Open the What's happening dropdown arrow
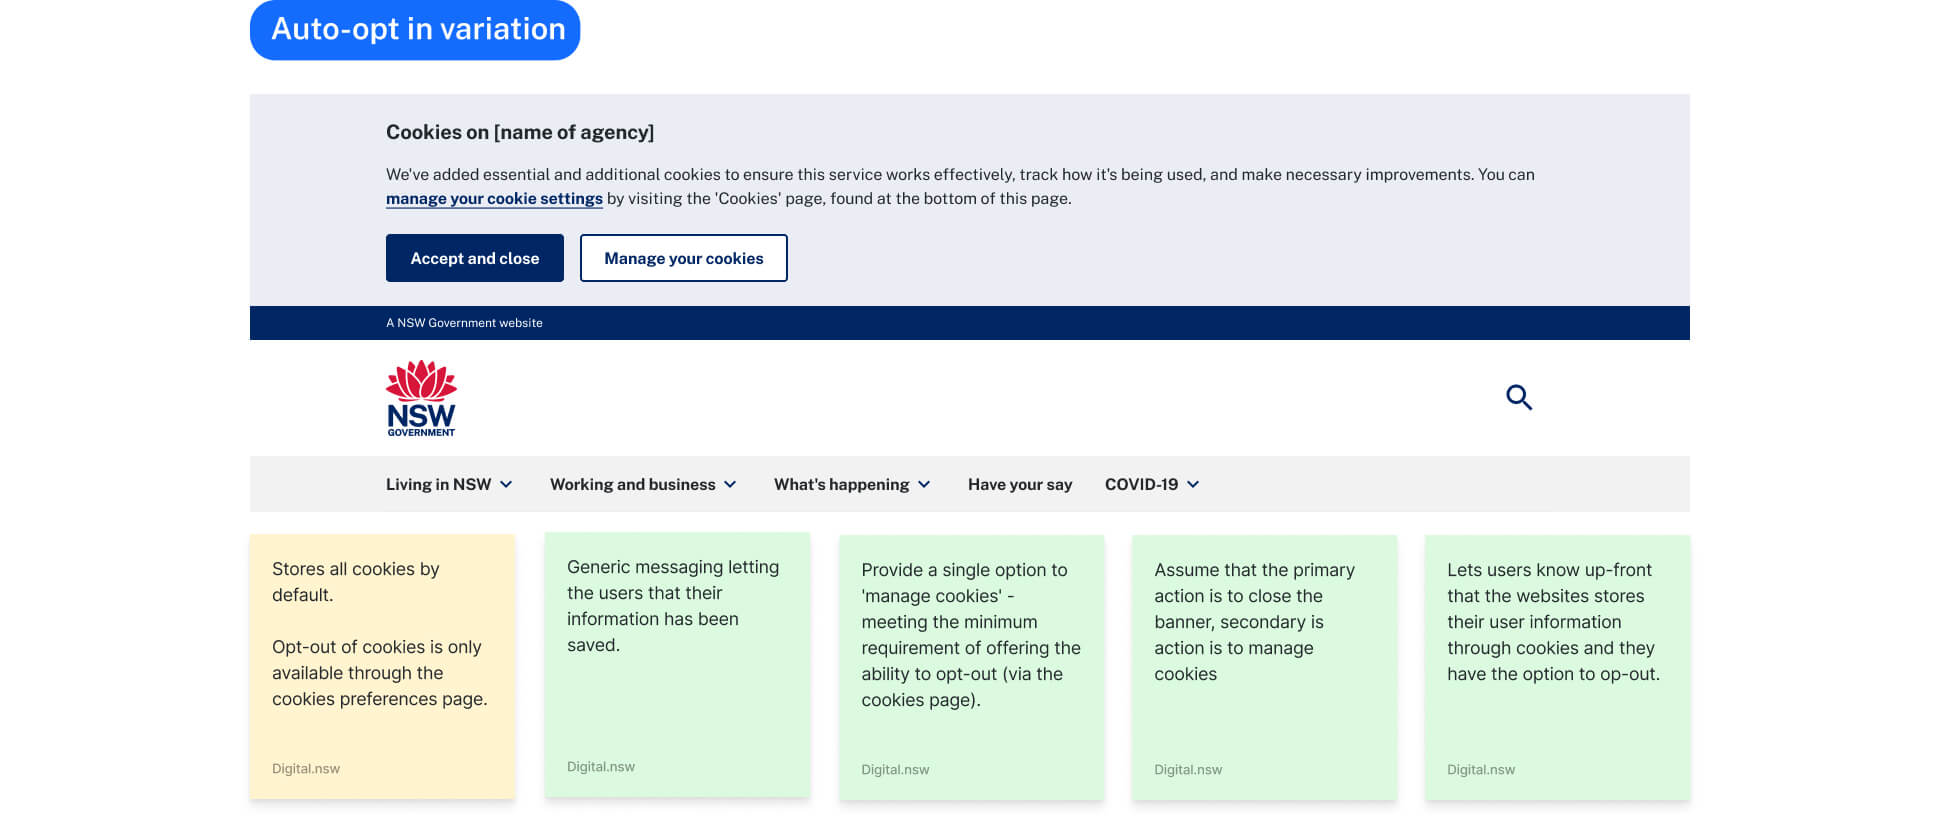This screenshot has height=822, width=1933. tap(924, 485)
